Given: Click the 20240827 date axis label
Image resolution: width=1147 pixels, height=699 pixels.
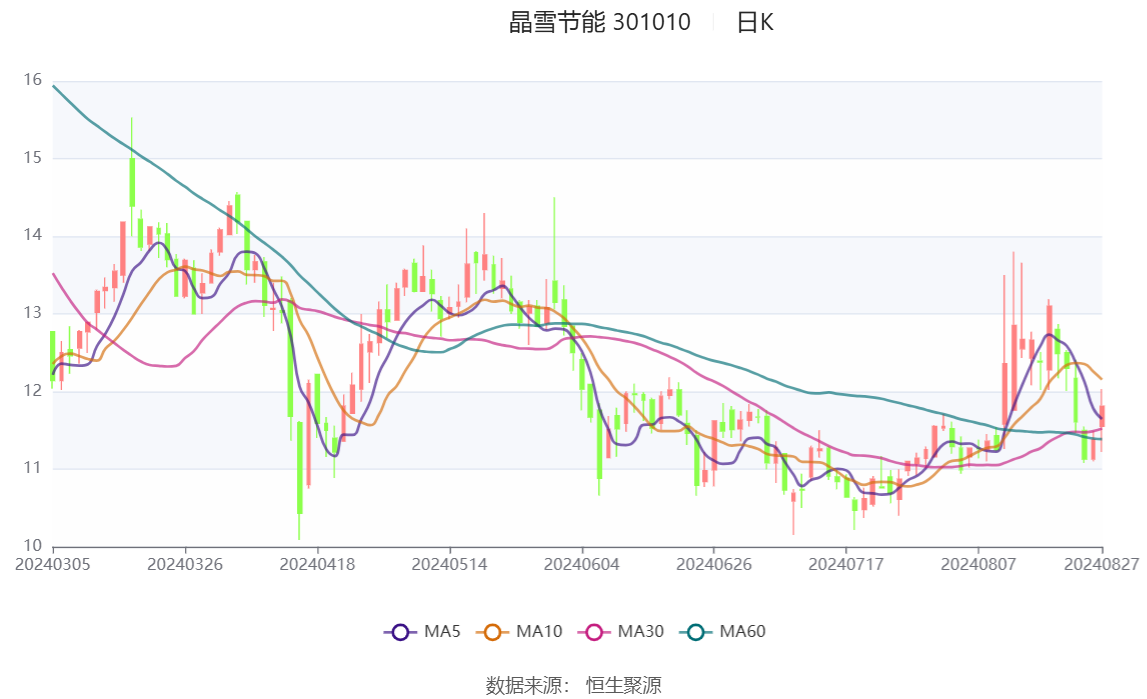Looking at the screenshot, I should click(x=1102, y=564).
